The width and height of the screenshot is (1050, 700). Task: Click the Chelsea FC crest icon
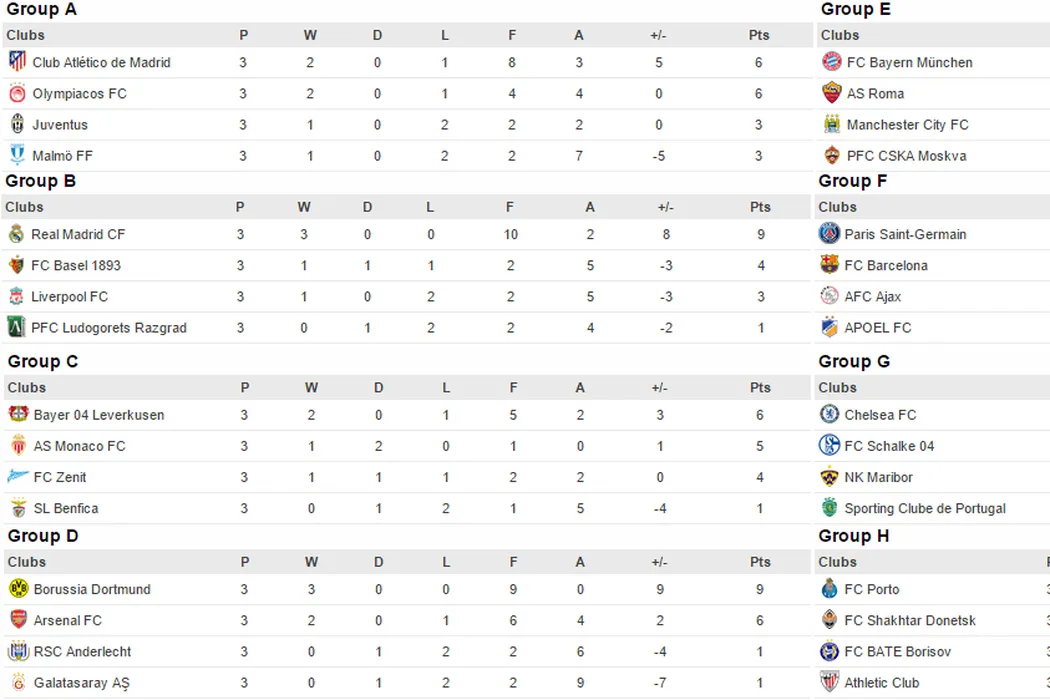click(829, 414)
